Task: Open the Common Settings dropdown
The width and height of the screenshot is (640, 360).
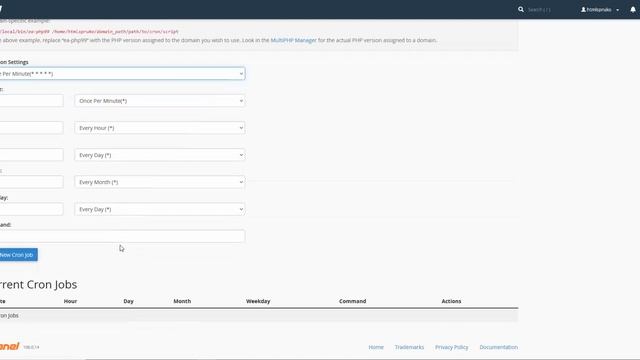Action: tap(122, 73)
